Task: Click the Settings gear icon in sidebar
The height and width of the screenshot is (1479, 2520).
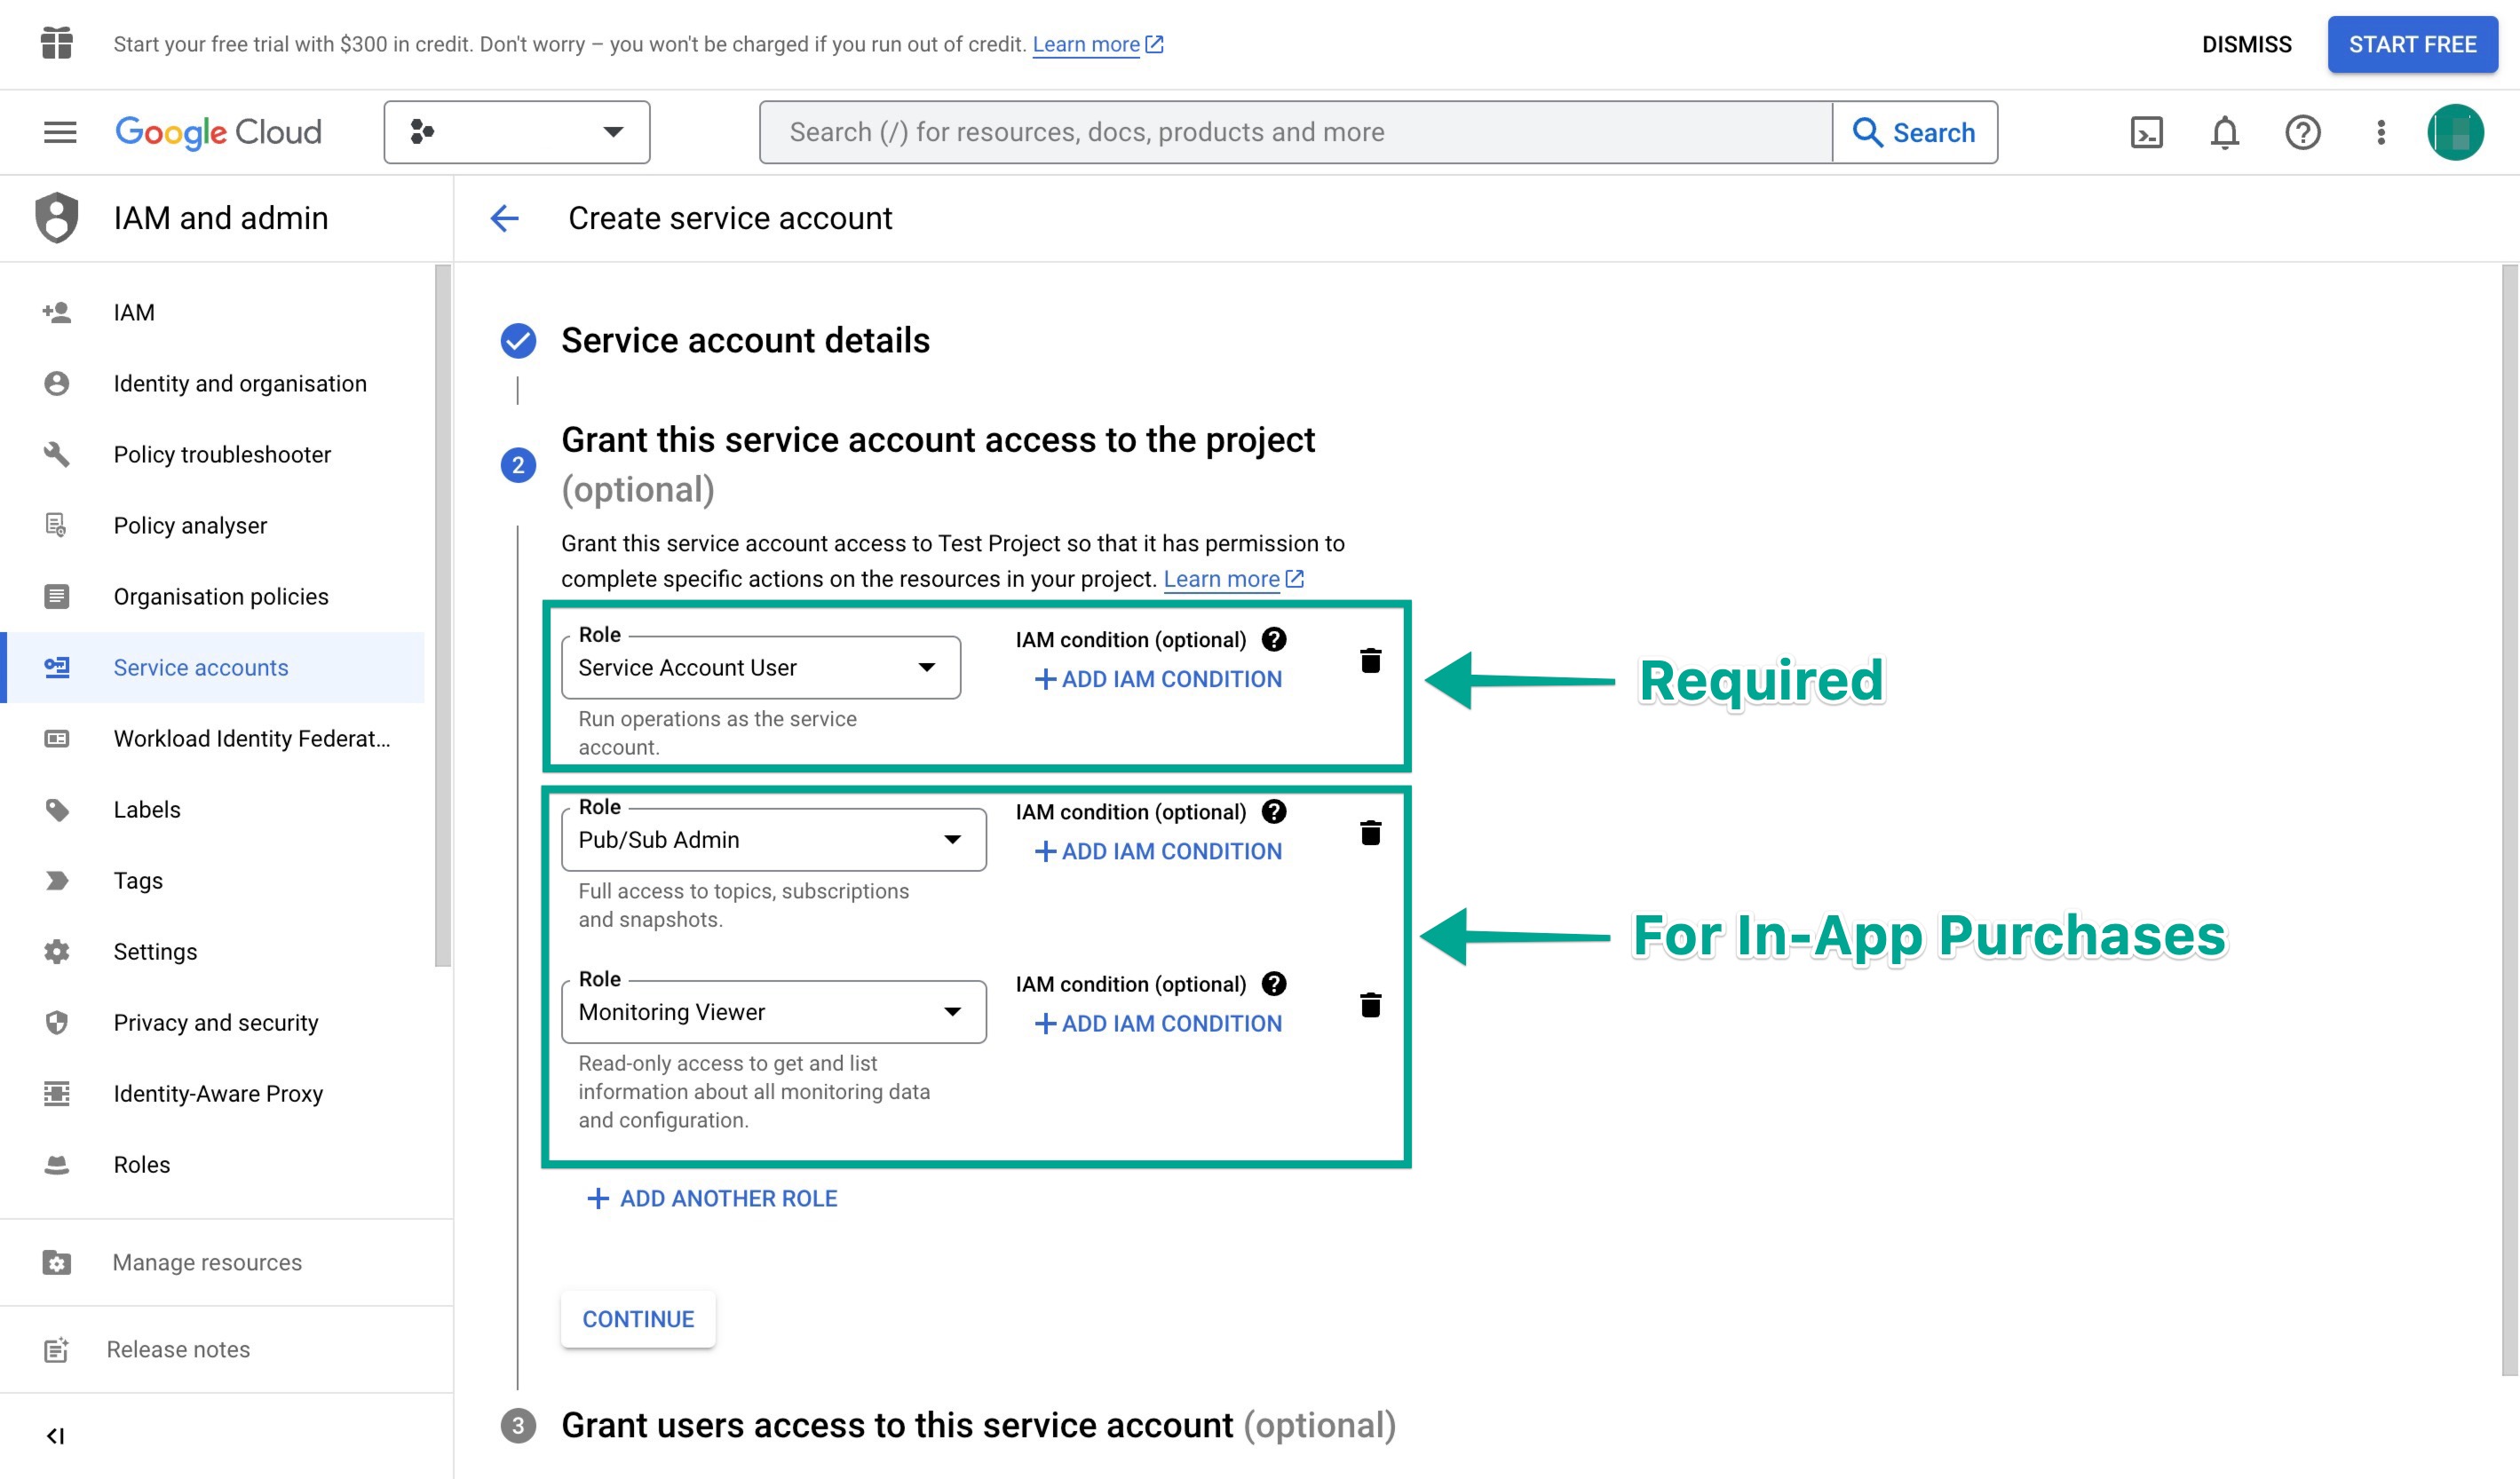Action: pos(57,951)
